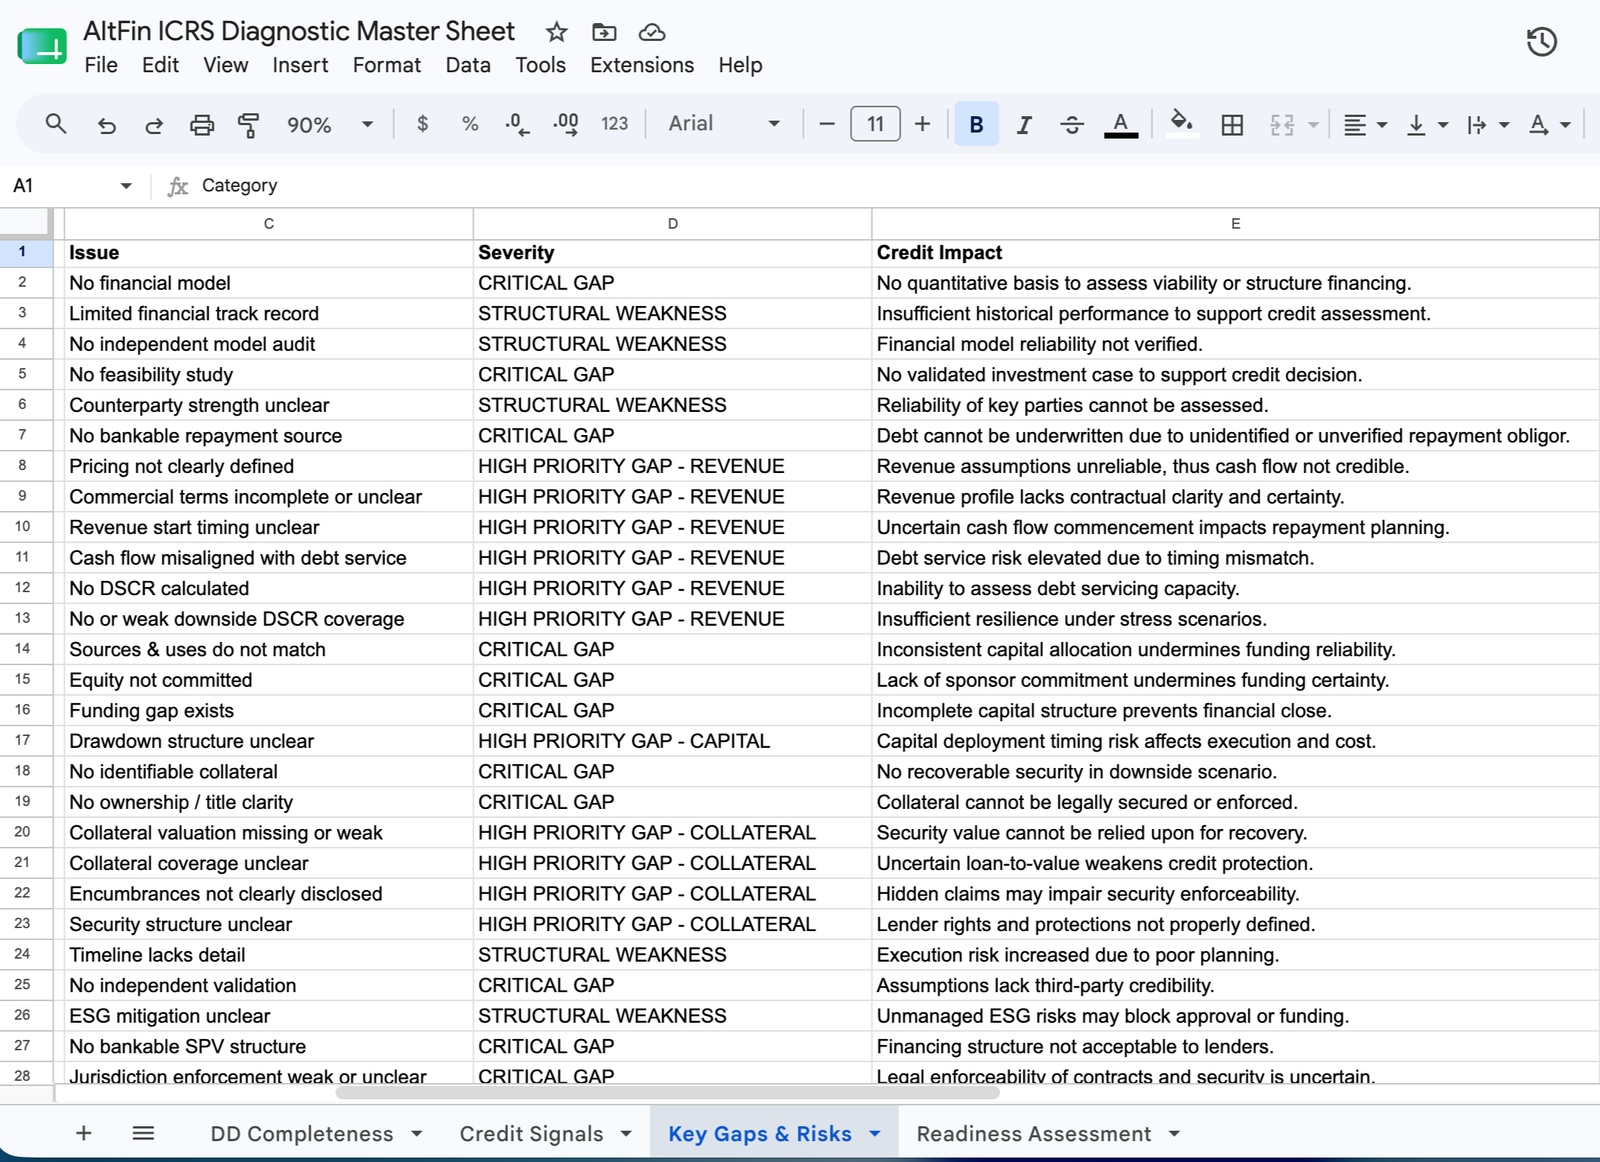
Task: Open the fill color picker
Action: pyautogui.click(x=1182, y=124)
